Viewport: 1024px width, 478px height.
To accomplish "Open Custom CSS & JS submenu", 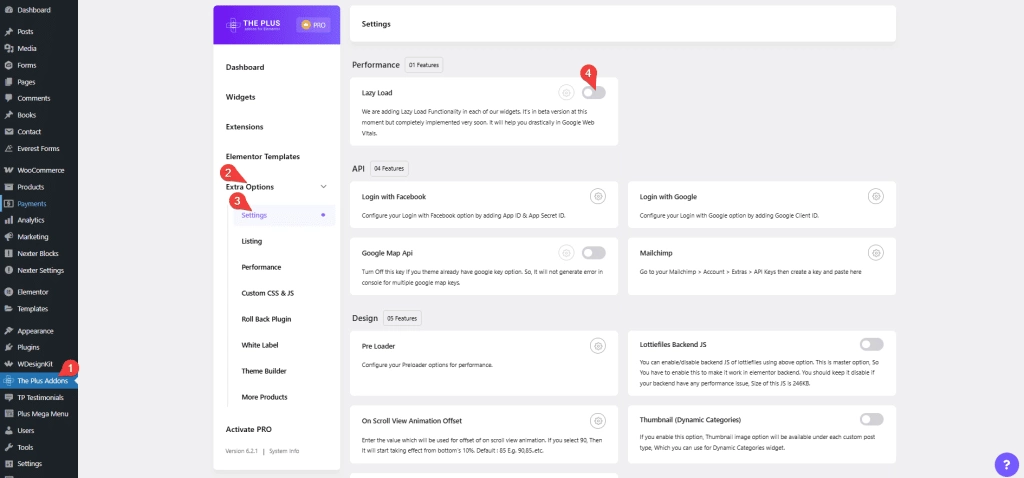I will point(268,293).
